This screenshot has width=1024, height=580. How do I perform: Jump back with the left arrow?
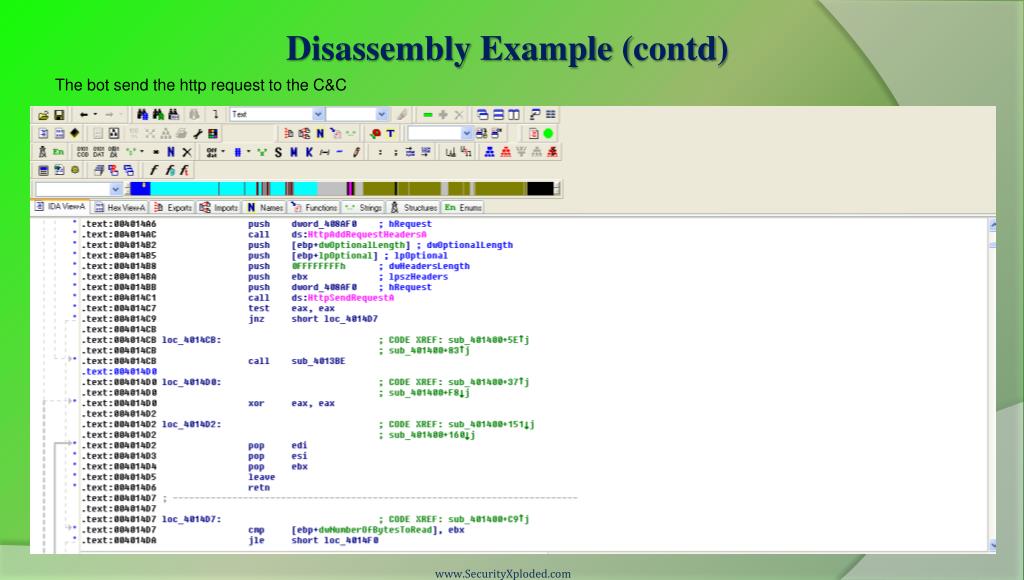click(x=84, y=115)
